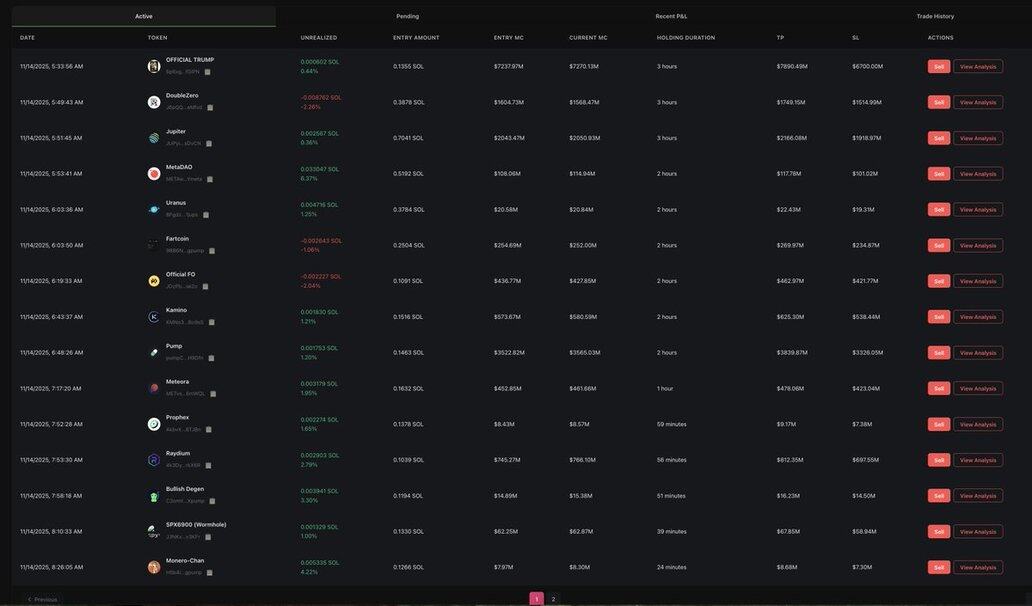
Task: Click the Previous page link
Action: coord(42,599)
